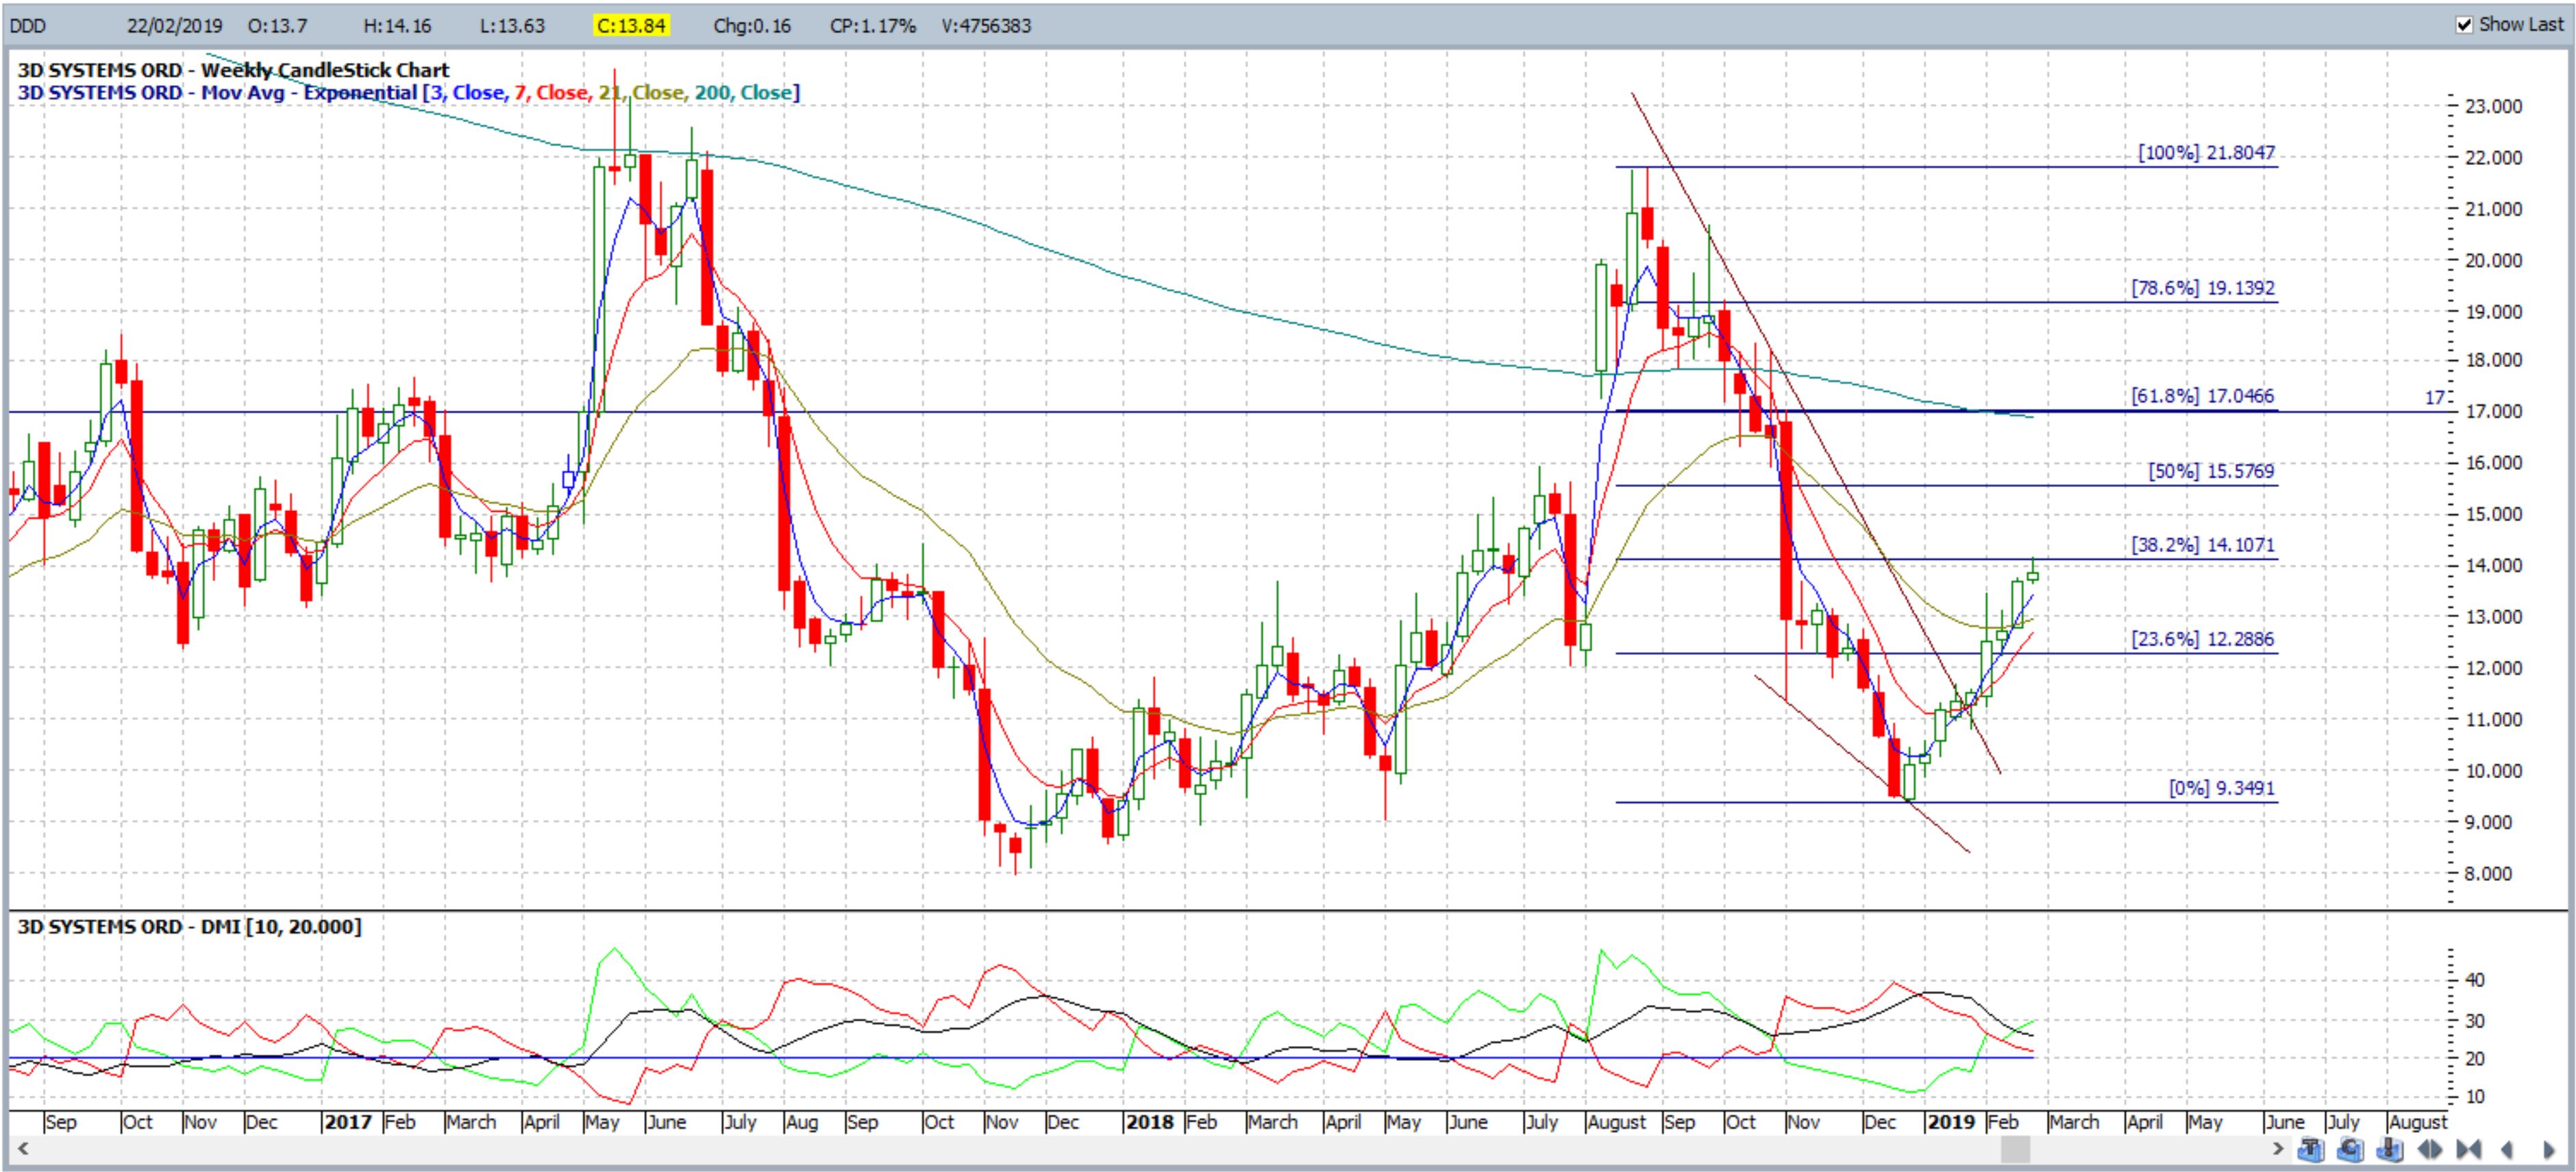This screenshot has width=2576, height=1172.
Task: Step the chart back with left triangle
Action: point(2507,1150)
